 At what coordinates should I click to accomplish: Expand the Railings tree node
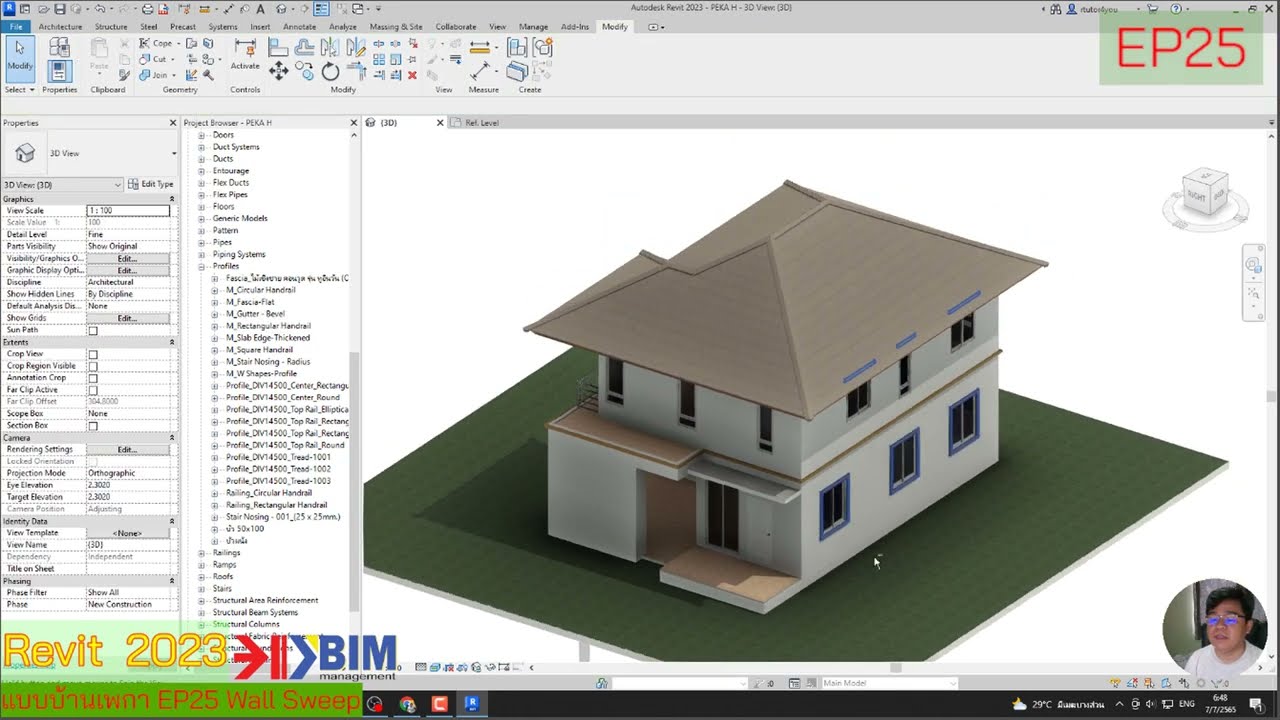[x=201, y=553]
